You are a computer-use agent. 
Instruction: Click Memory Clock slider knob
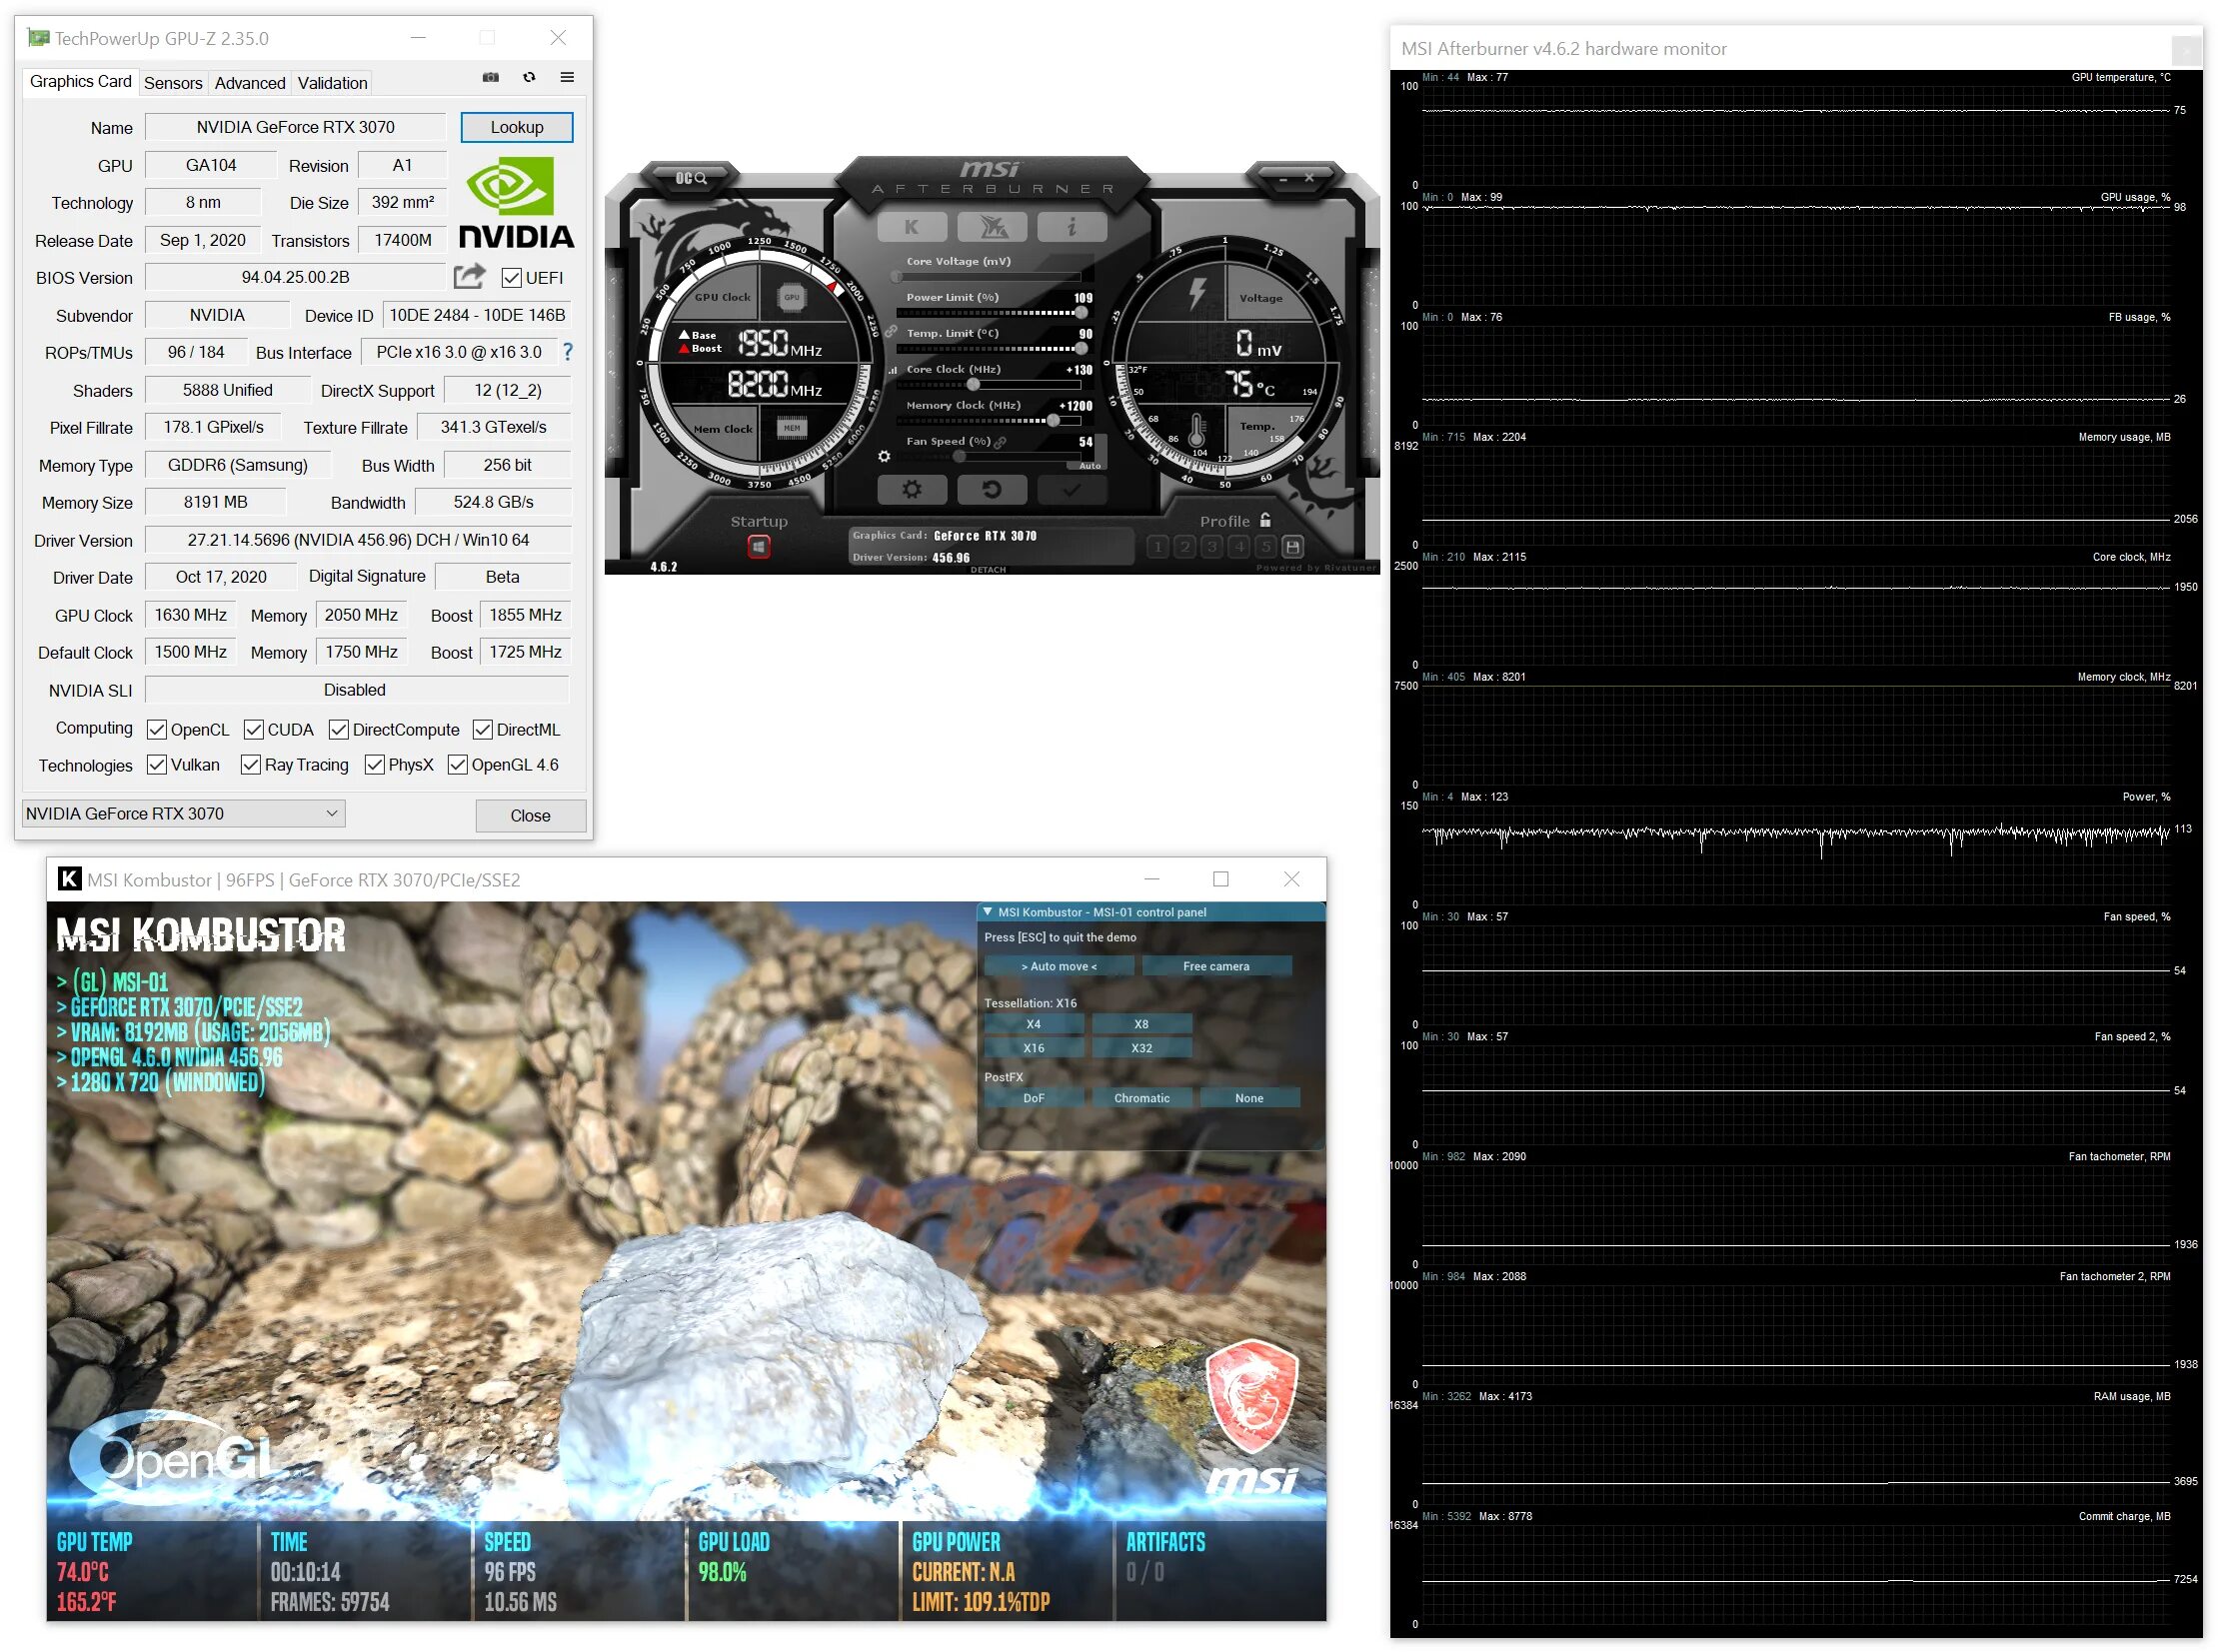pos(1053,421)
